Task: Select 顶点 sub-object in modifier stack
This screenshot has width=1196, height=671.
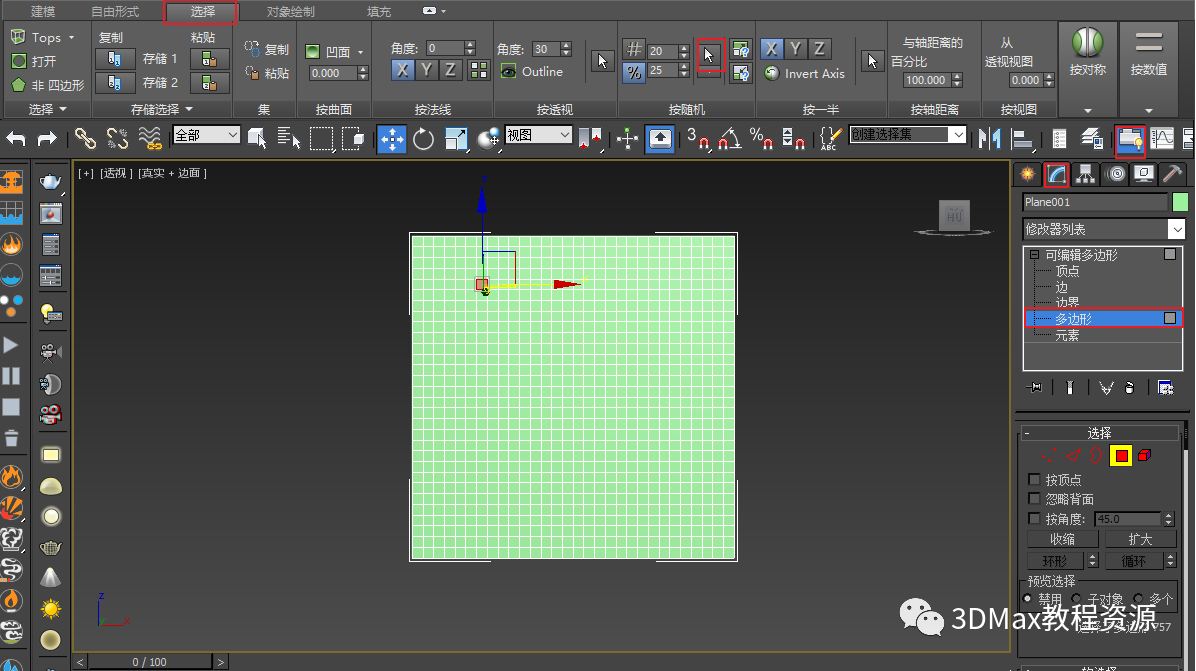Action: click(1067, 271)
